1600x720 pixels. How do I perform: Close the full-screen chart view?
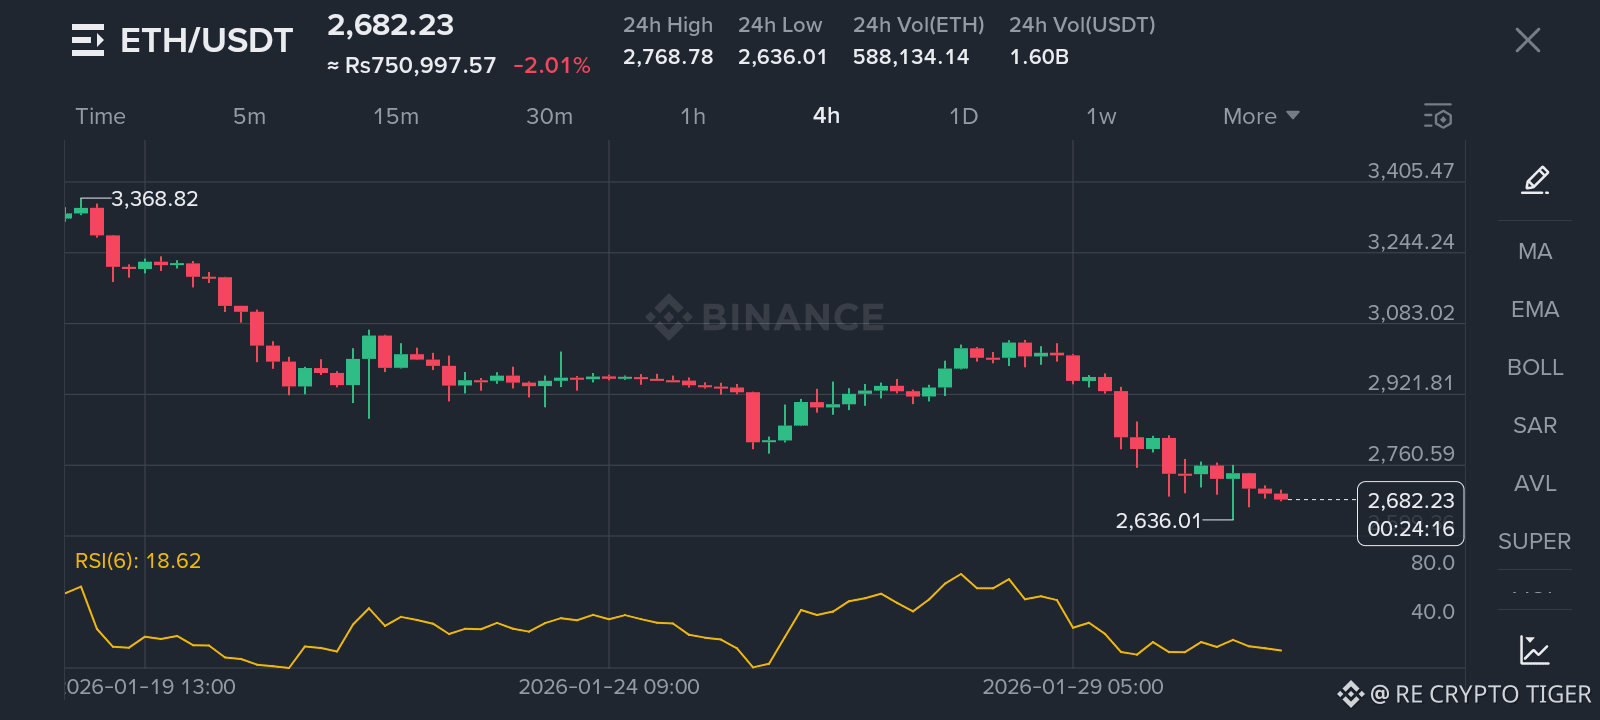click(x=1527, y=40)
